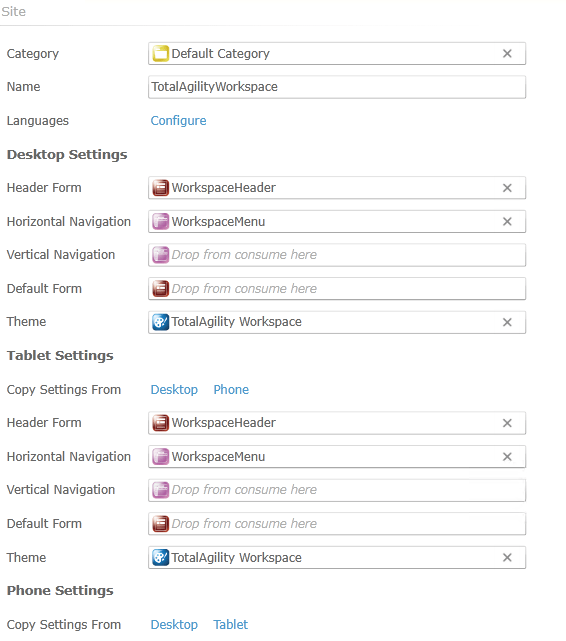
Task: Clear the Tablet TotalAgility Workspace theme
Action: (x=507, y=558)
